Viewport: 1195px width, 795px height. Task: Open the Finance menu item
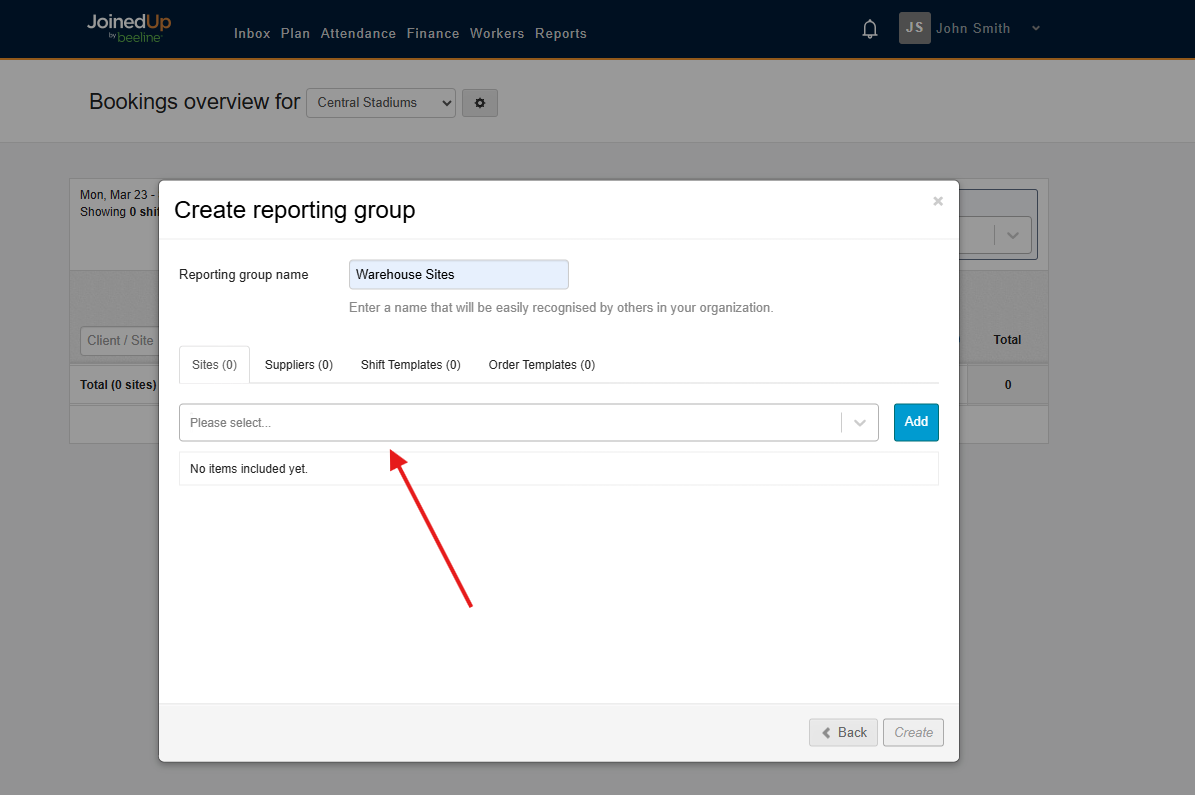[432, 33]
